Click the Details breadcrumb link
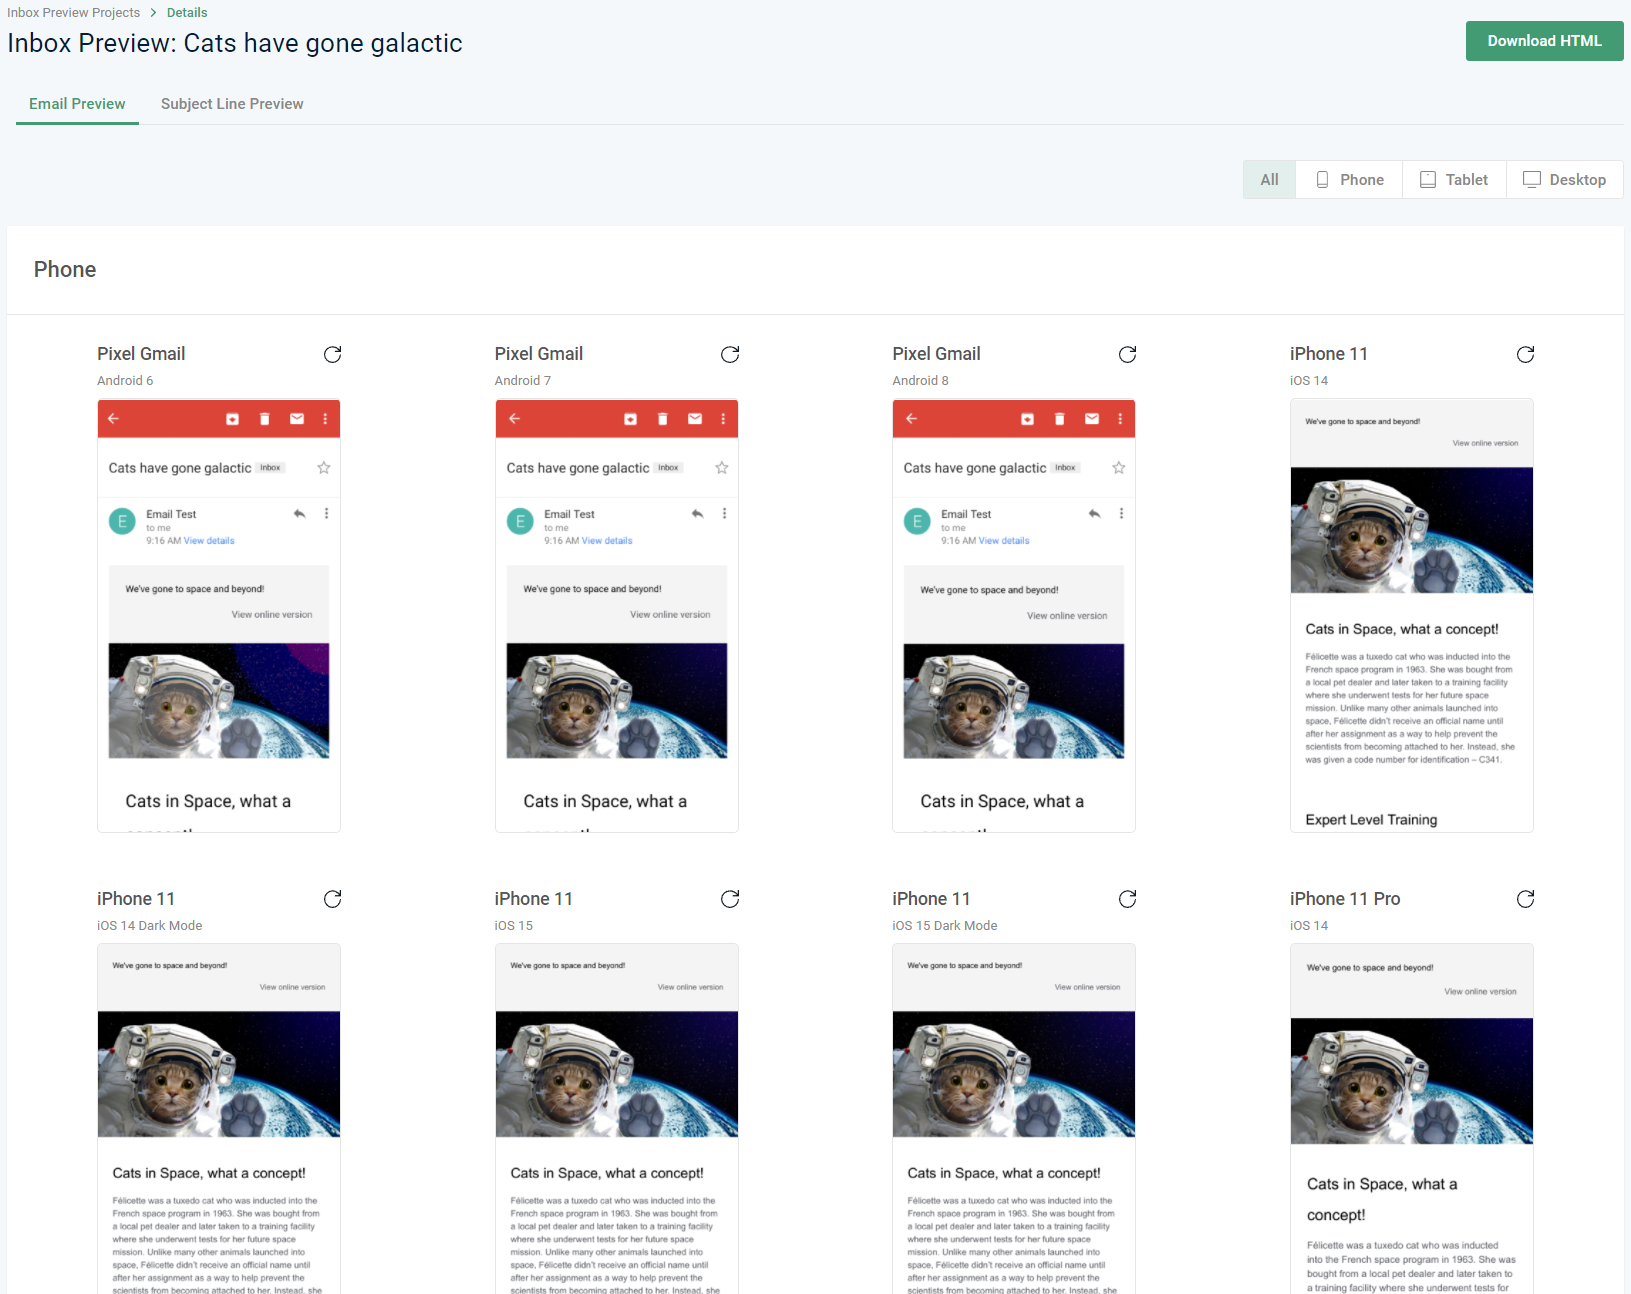The image size is (1631, 1294). 187,13
